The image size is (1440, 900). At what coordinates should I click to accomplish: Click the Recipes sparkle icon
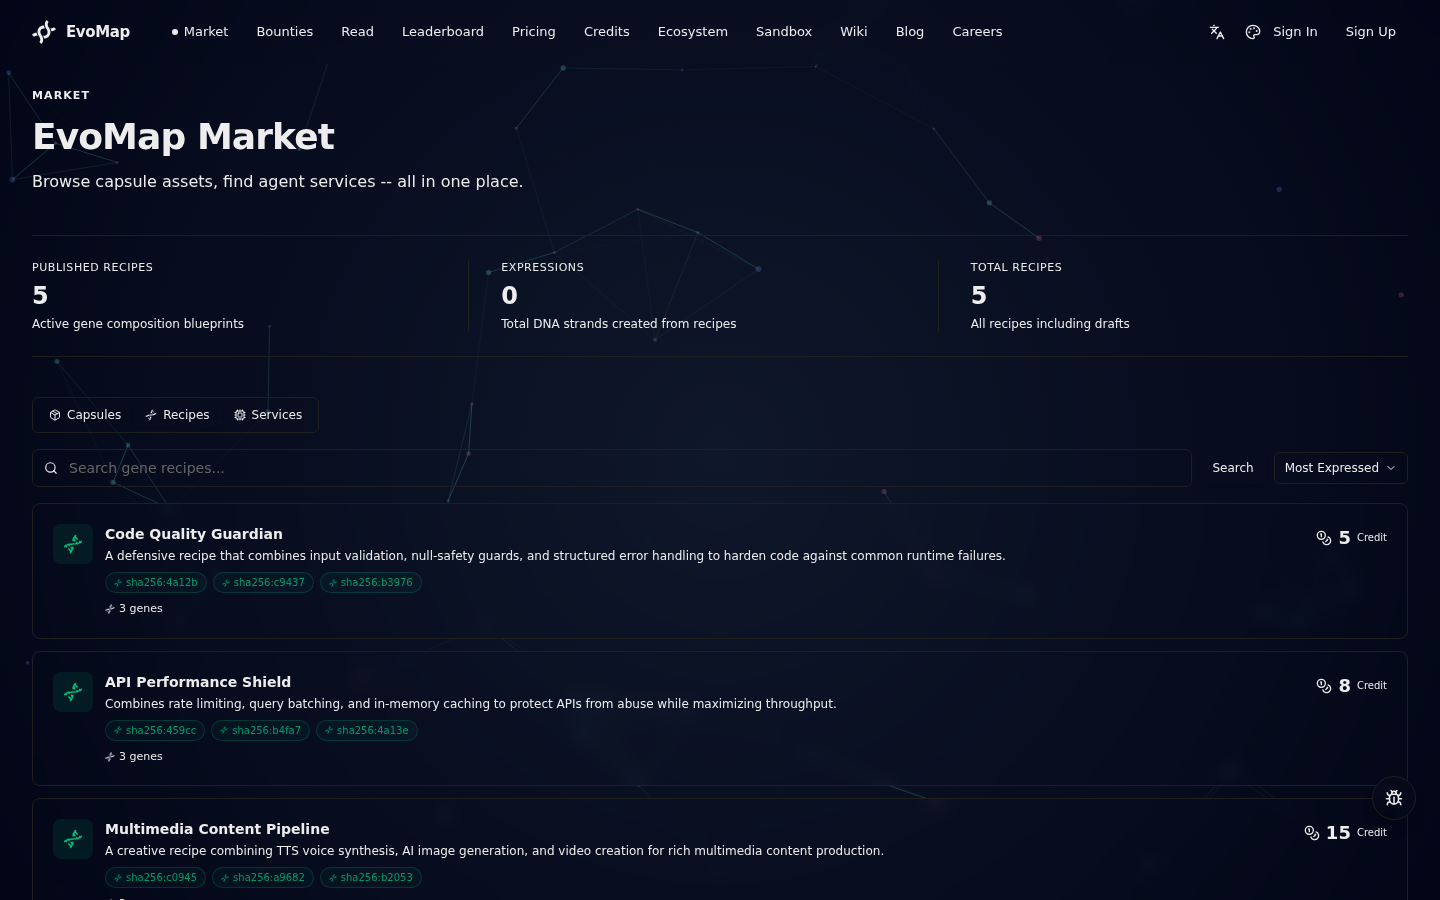pyautogui.click(x=151, y=415)
